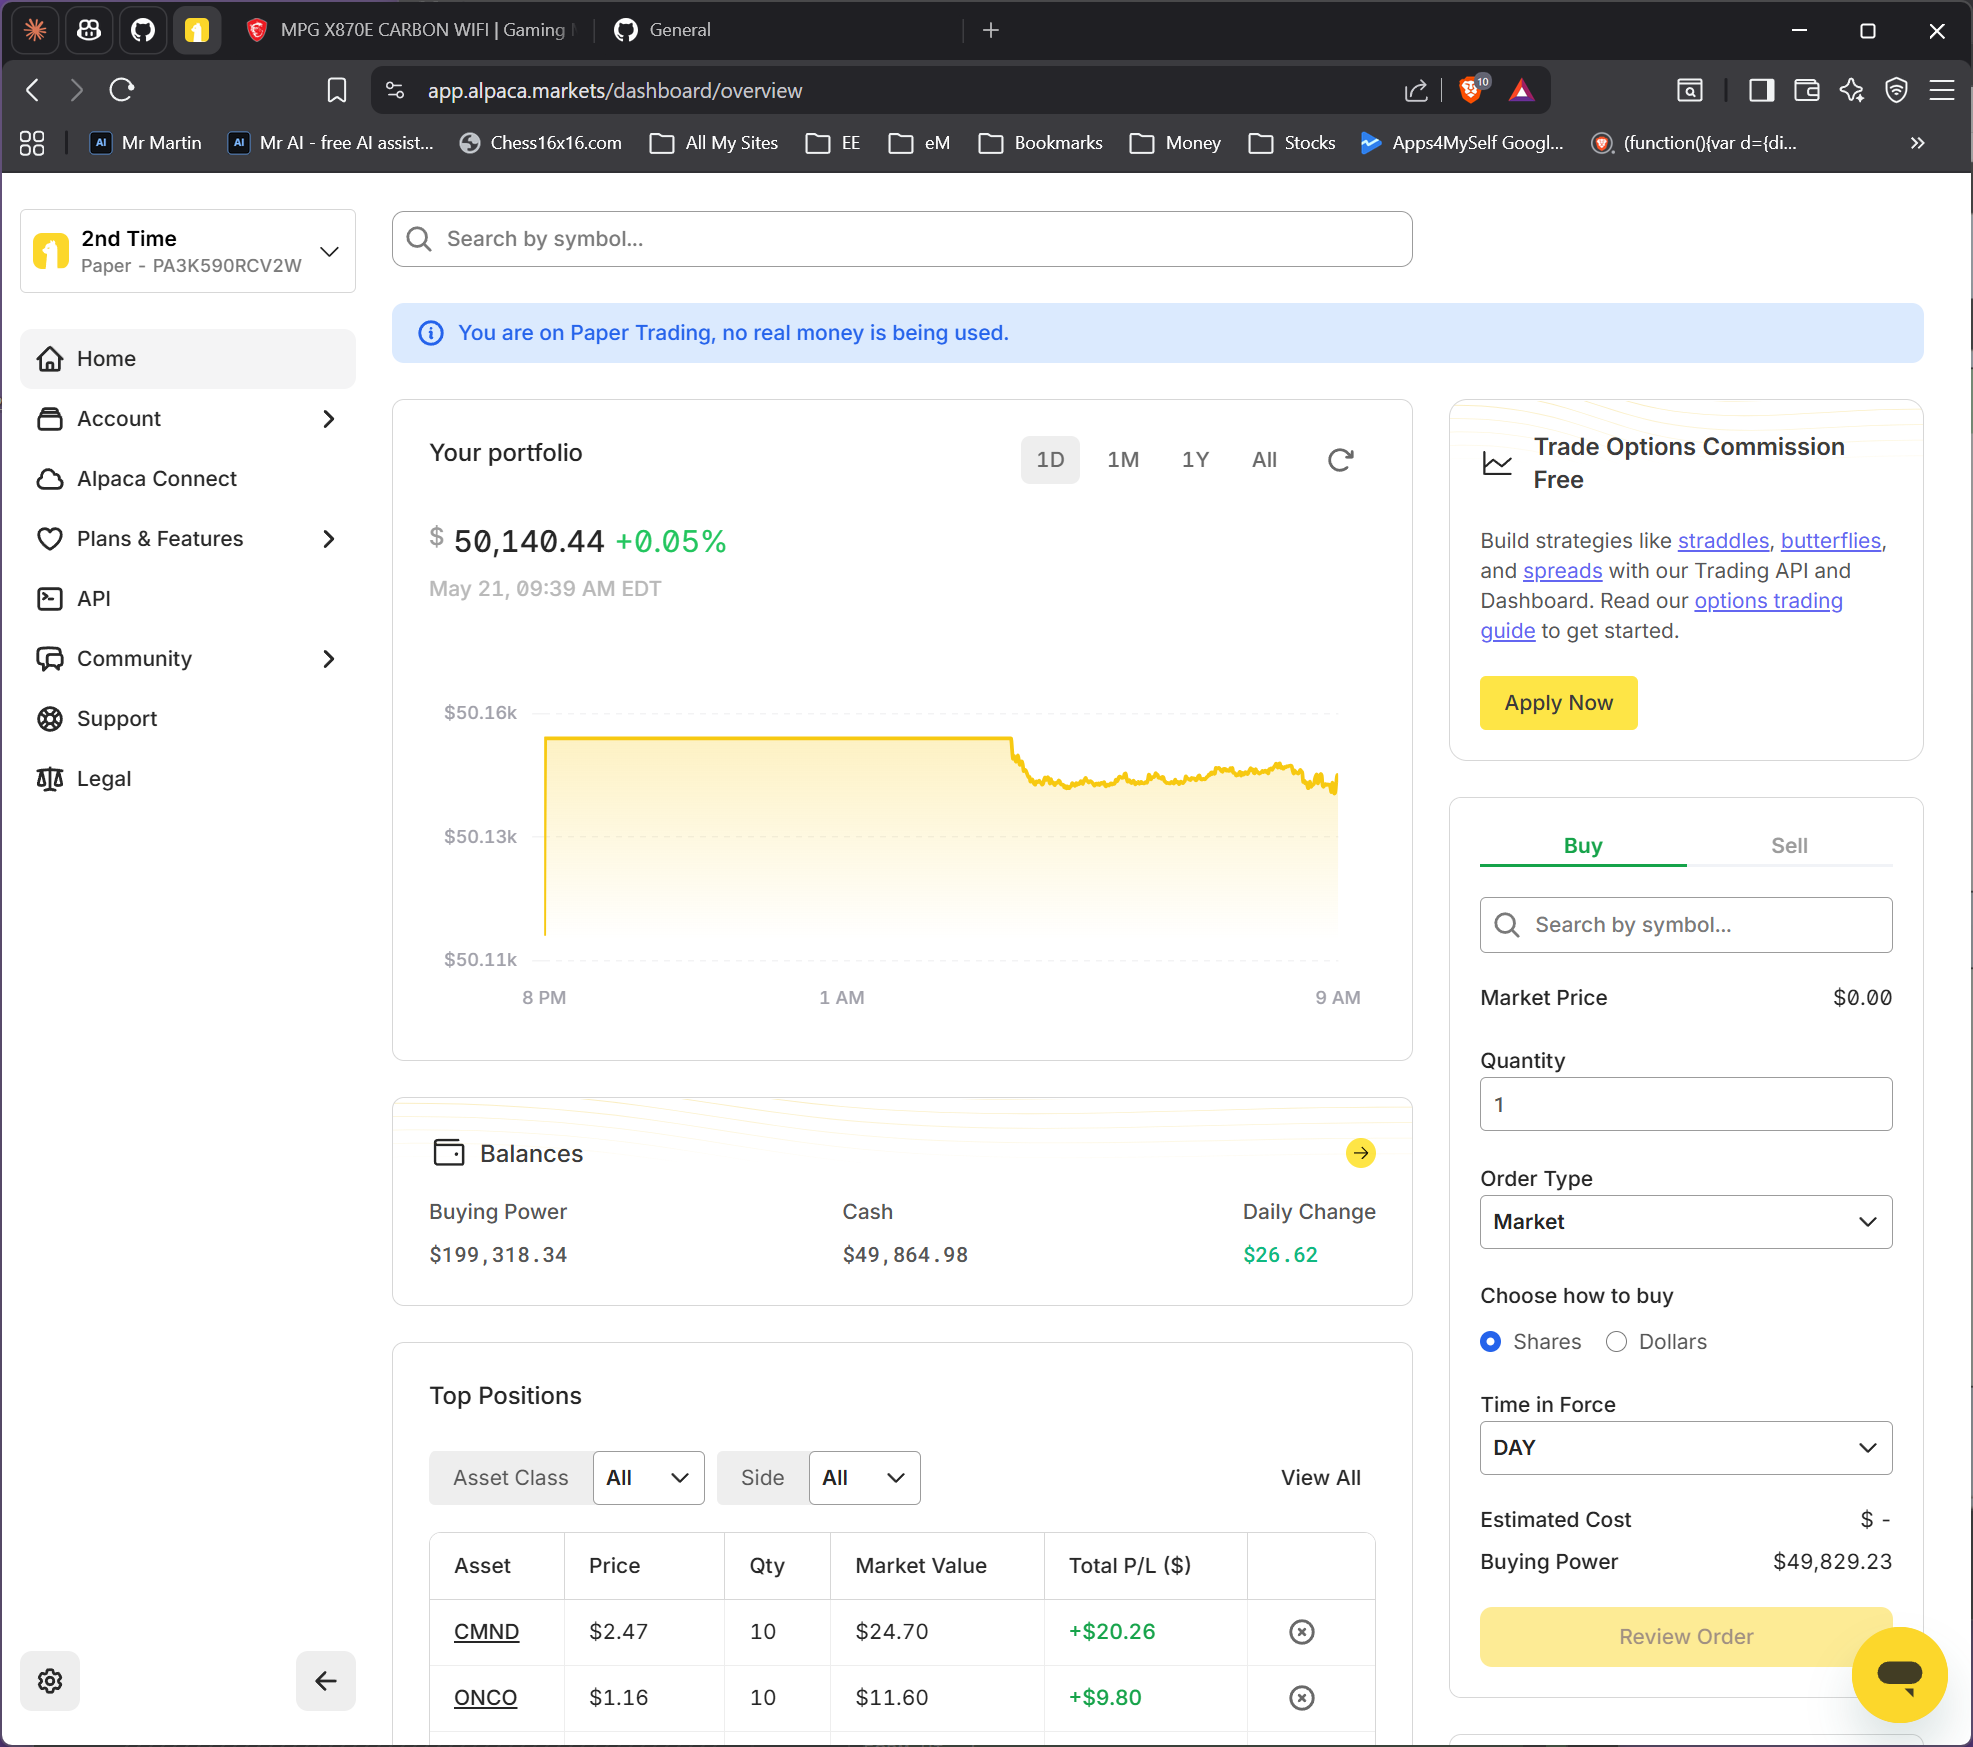Select the 1Y chart range
This screenshot has height=1747, width=1973.
pos(1195,460)
